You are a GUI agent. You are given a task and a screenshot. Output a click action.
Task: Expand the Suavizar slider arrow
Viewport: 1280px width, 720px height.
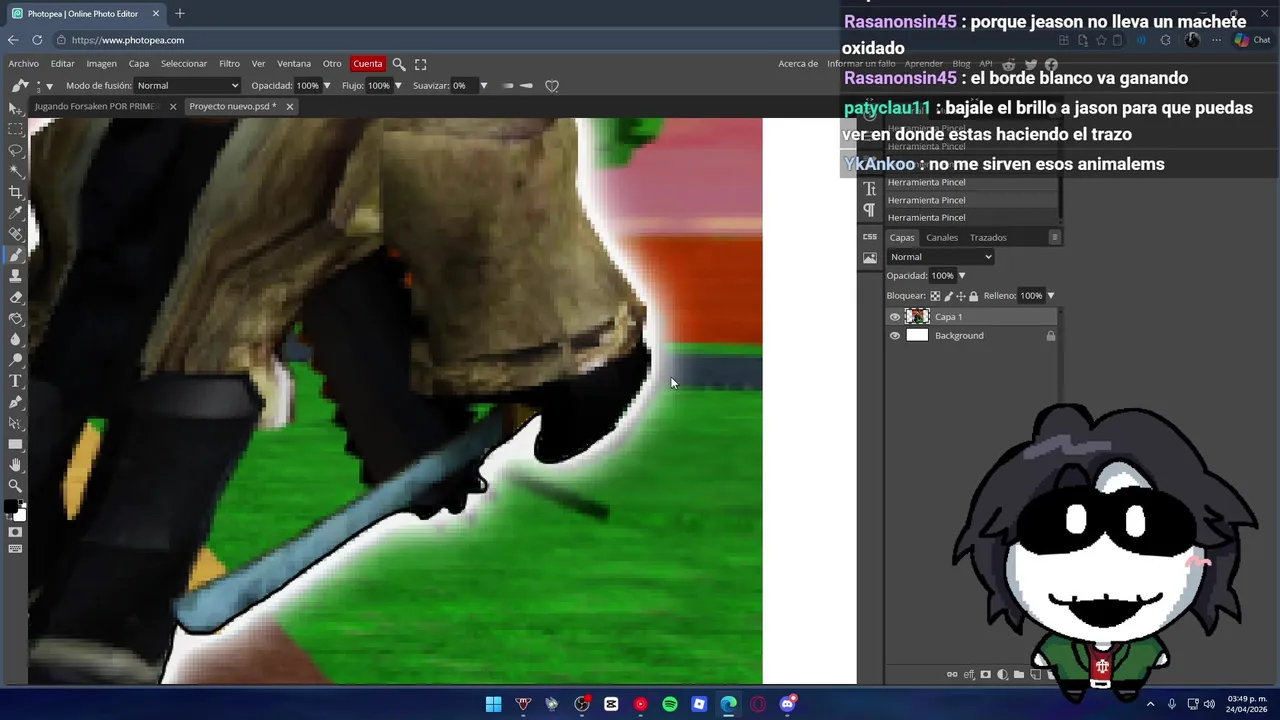click(x=484, y=86)
